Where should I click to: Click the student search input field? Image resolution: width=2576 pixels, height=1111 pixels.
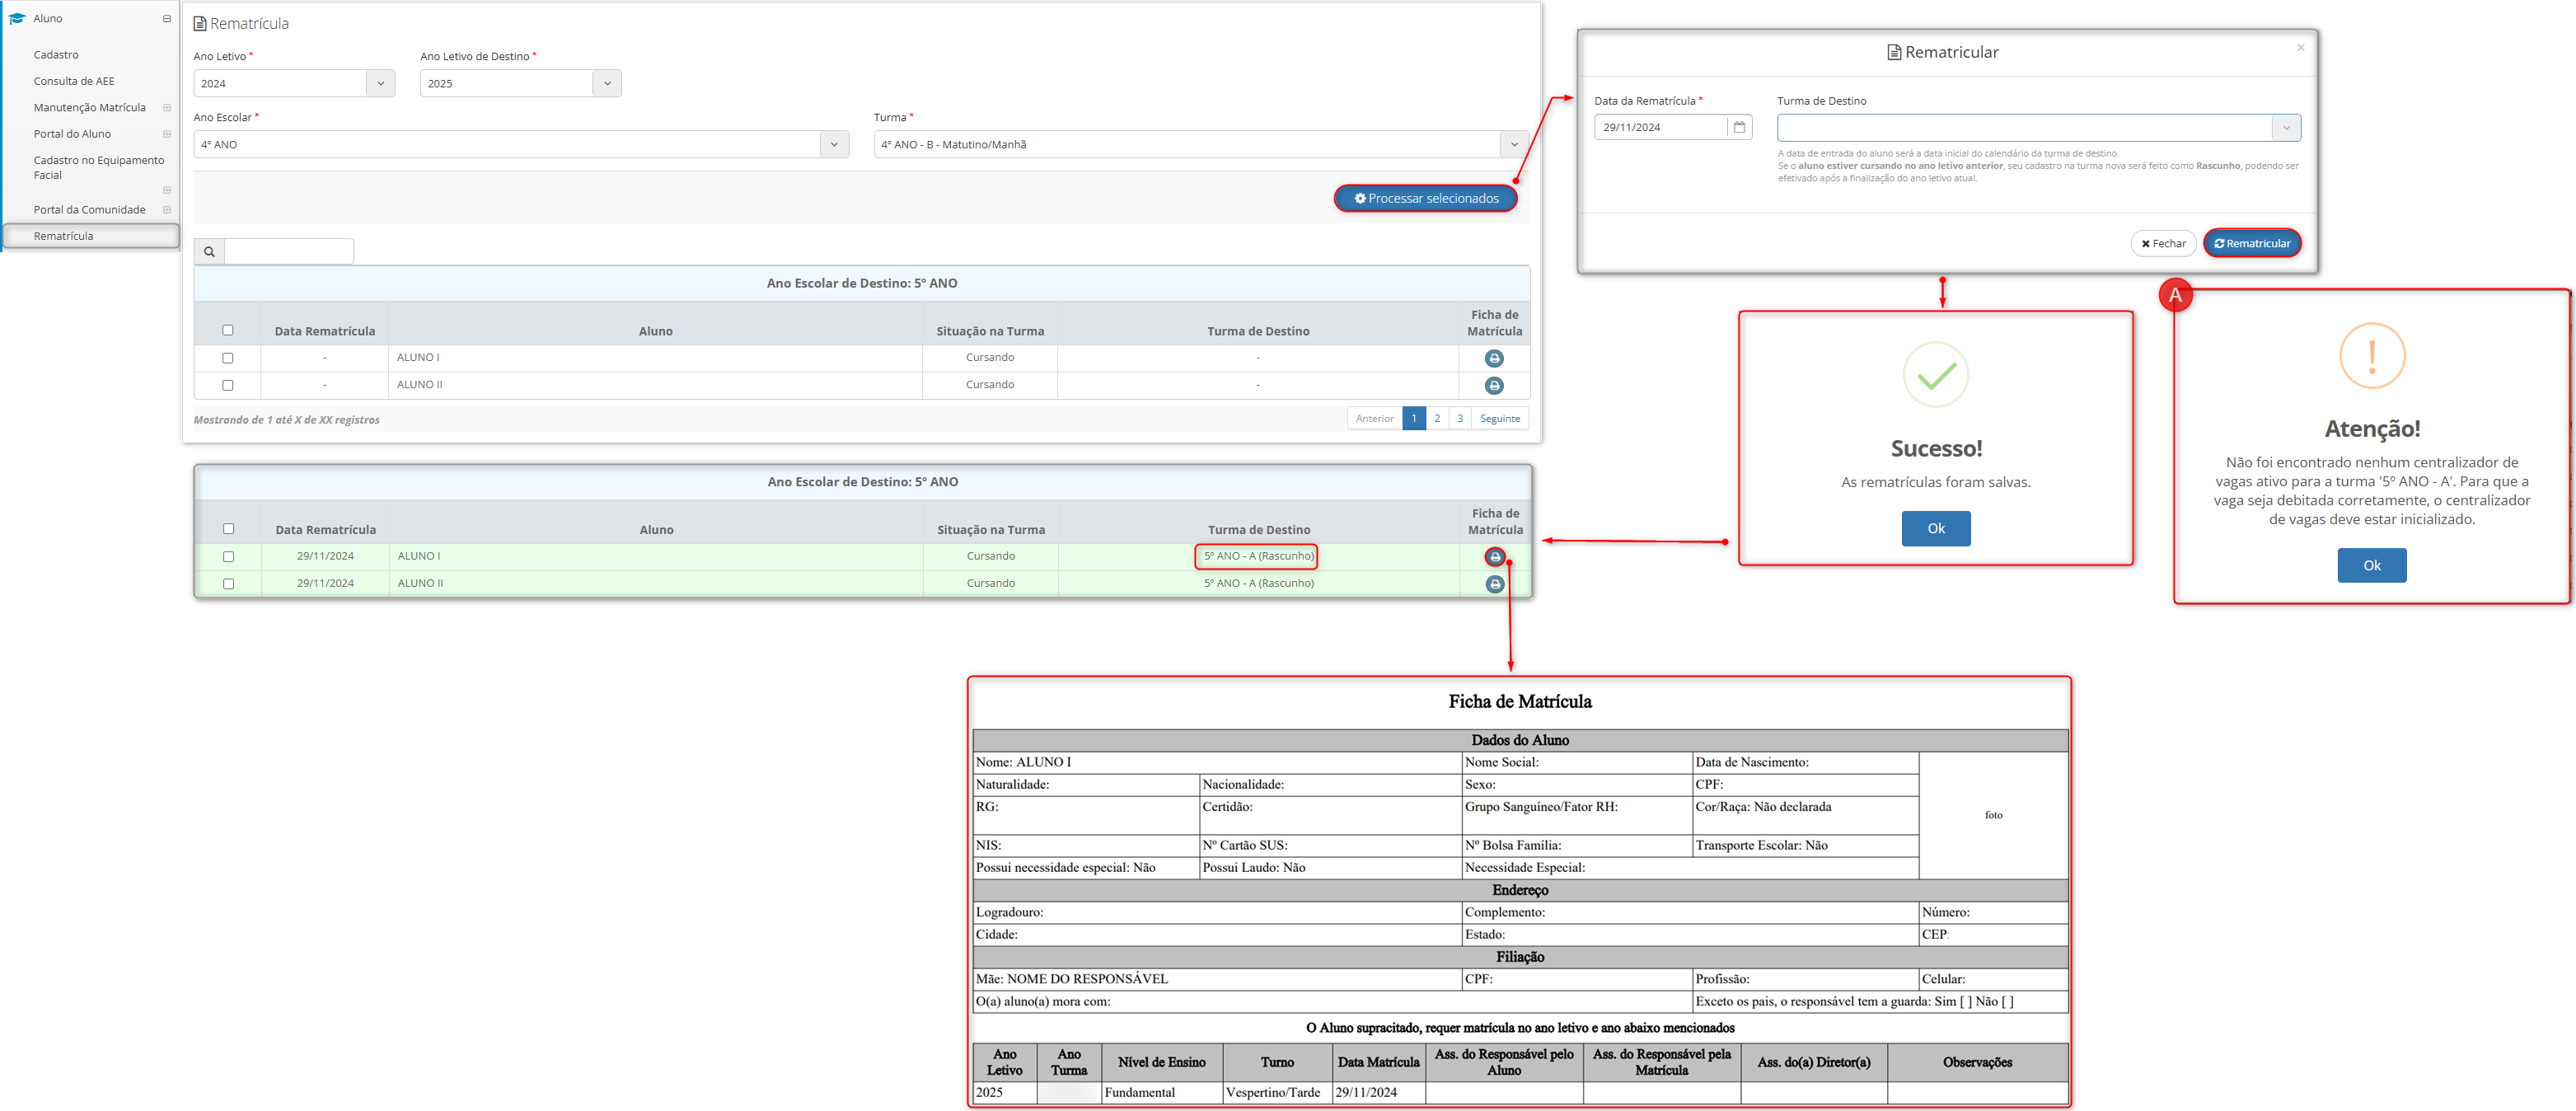[x=289, y=252]
